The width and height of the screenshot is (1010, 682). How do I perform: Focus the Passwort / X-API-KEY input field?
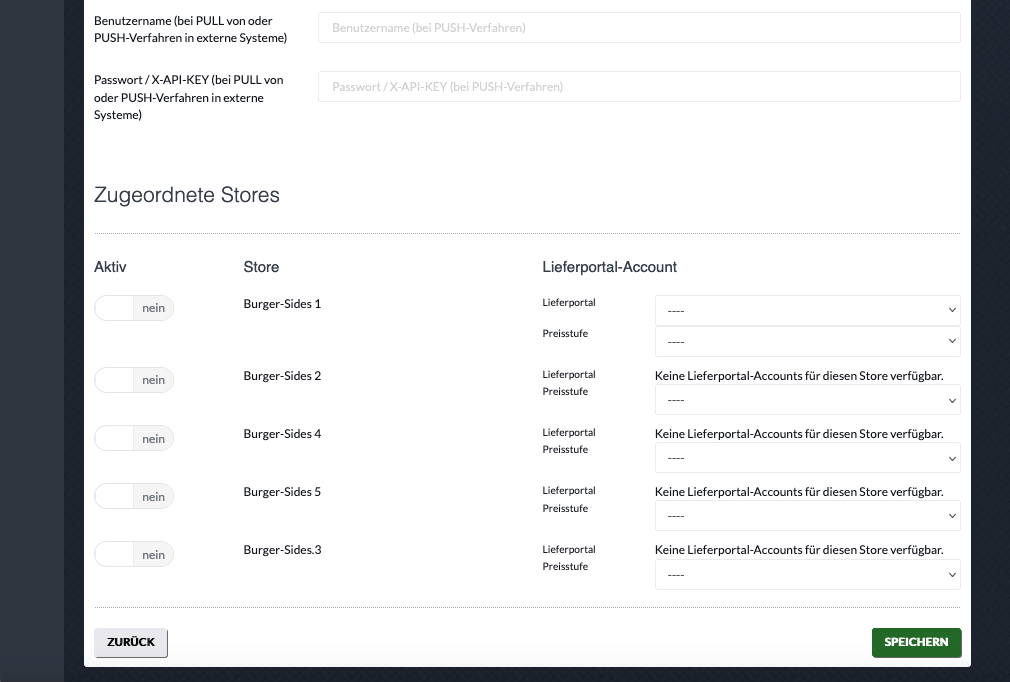(639, 86)
